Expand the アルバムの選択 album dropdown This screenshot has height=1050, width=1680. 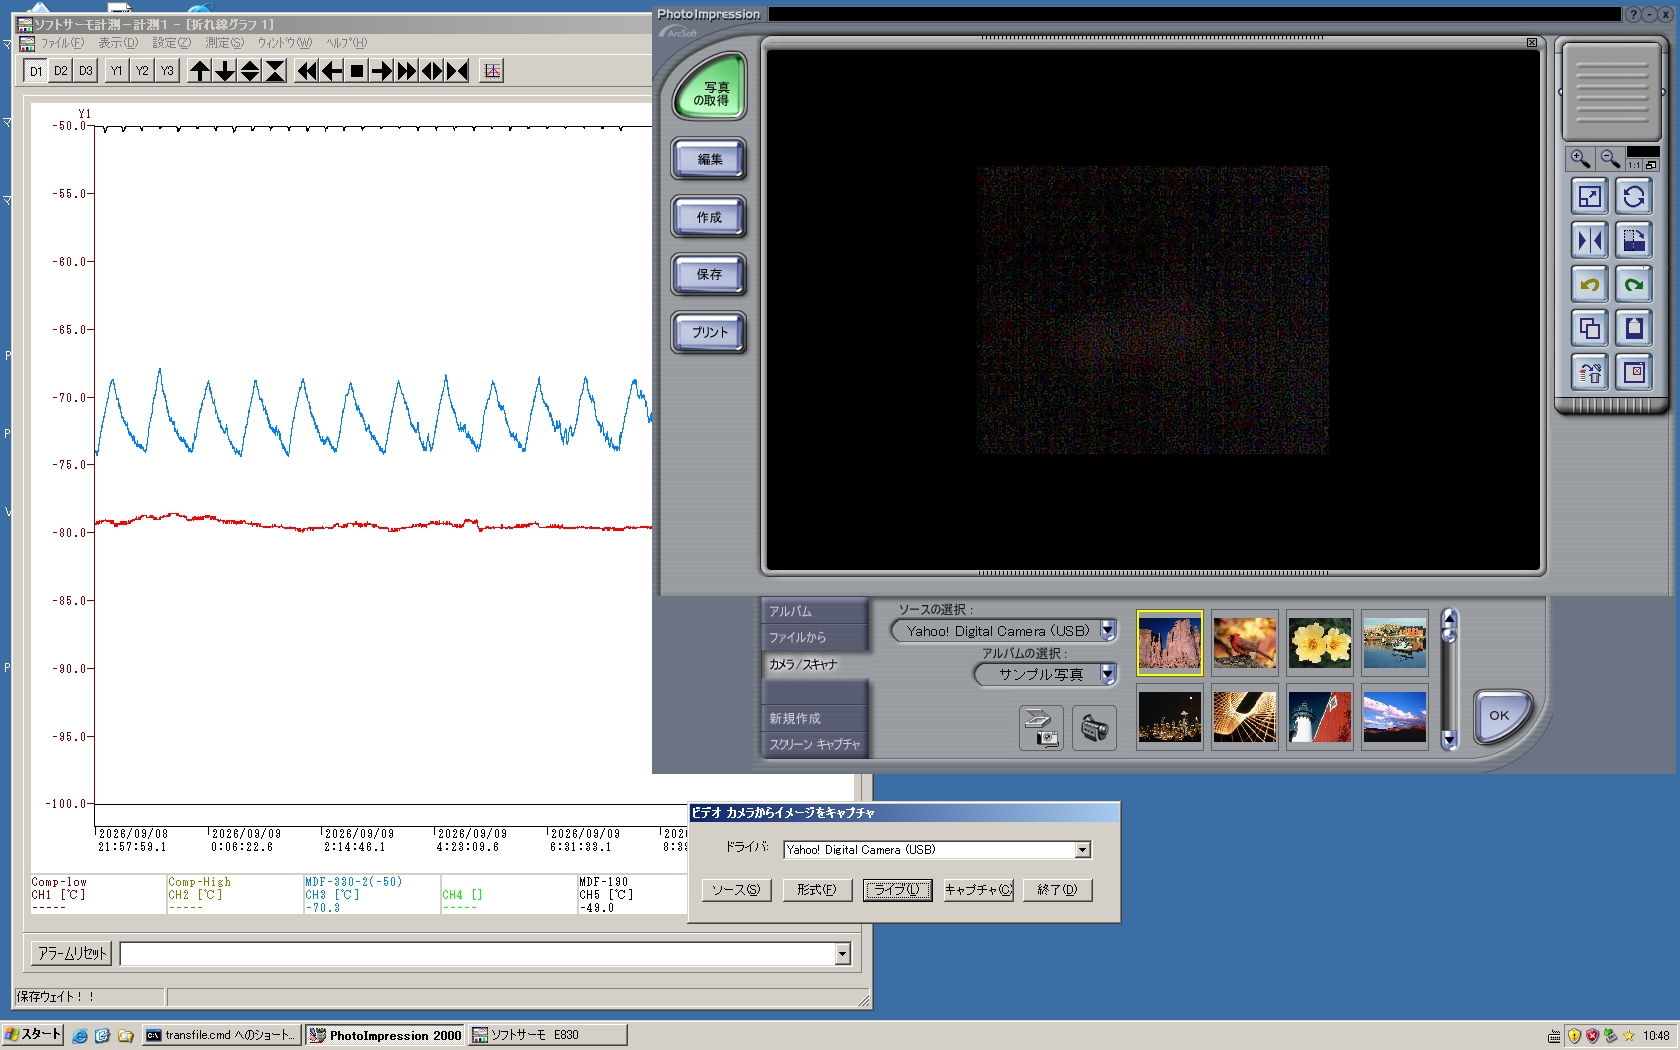[1107, 675]
